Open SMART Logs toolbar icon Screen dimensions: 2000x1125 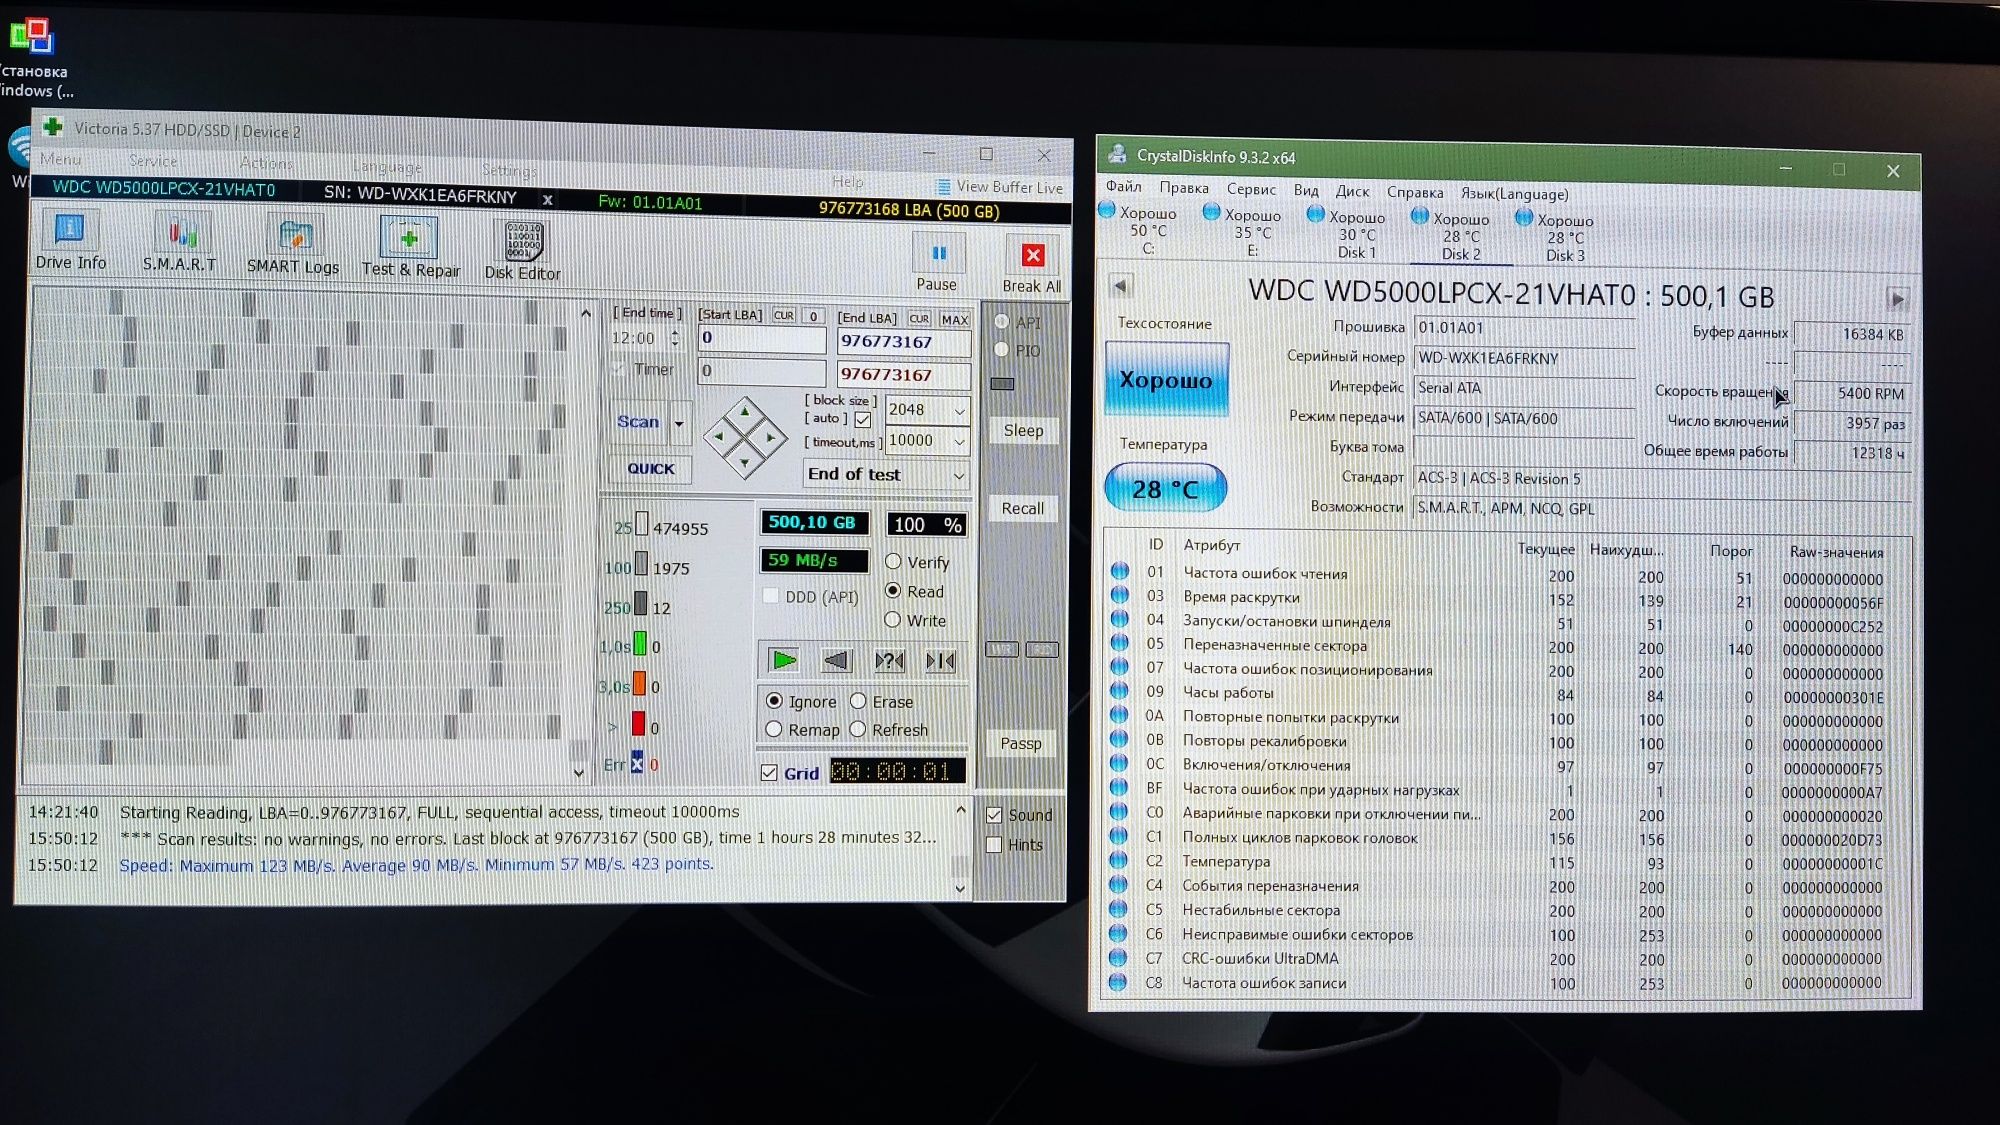click(293, 246)
